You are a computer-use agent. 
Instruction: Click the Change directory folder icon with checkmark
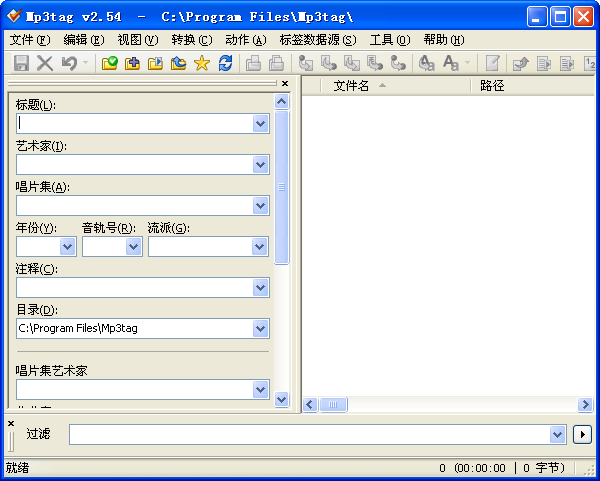109,63
